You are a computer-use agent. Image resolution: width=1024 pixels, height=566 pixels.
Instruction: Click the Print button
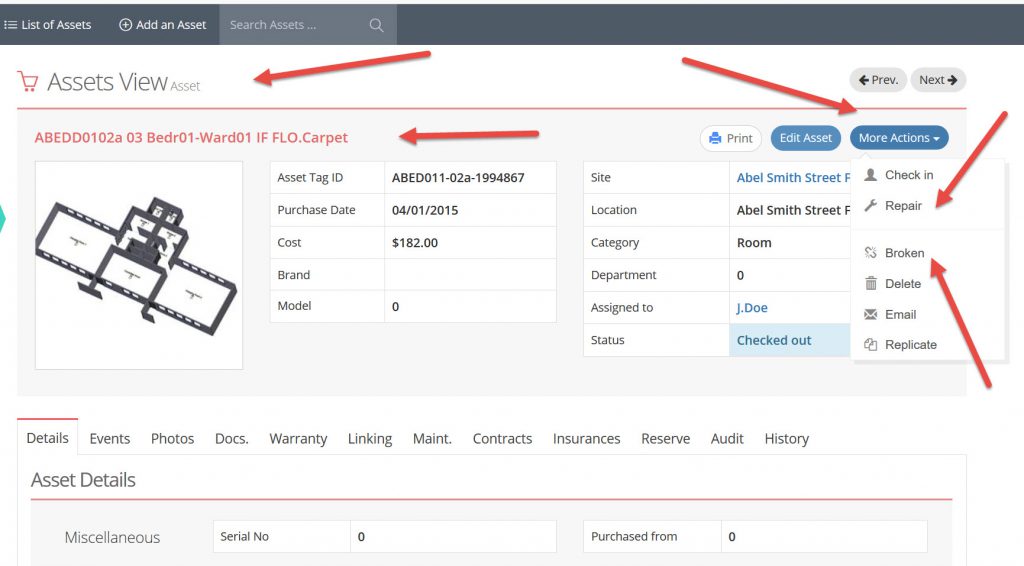[x=730, y=138]
